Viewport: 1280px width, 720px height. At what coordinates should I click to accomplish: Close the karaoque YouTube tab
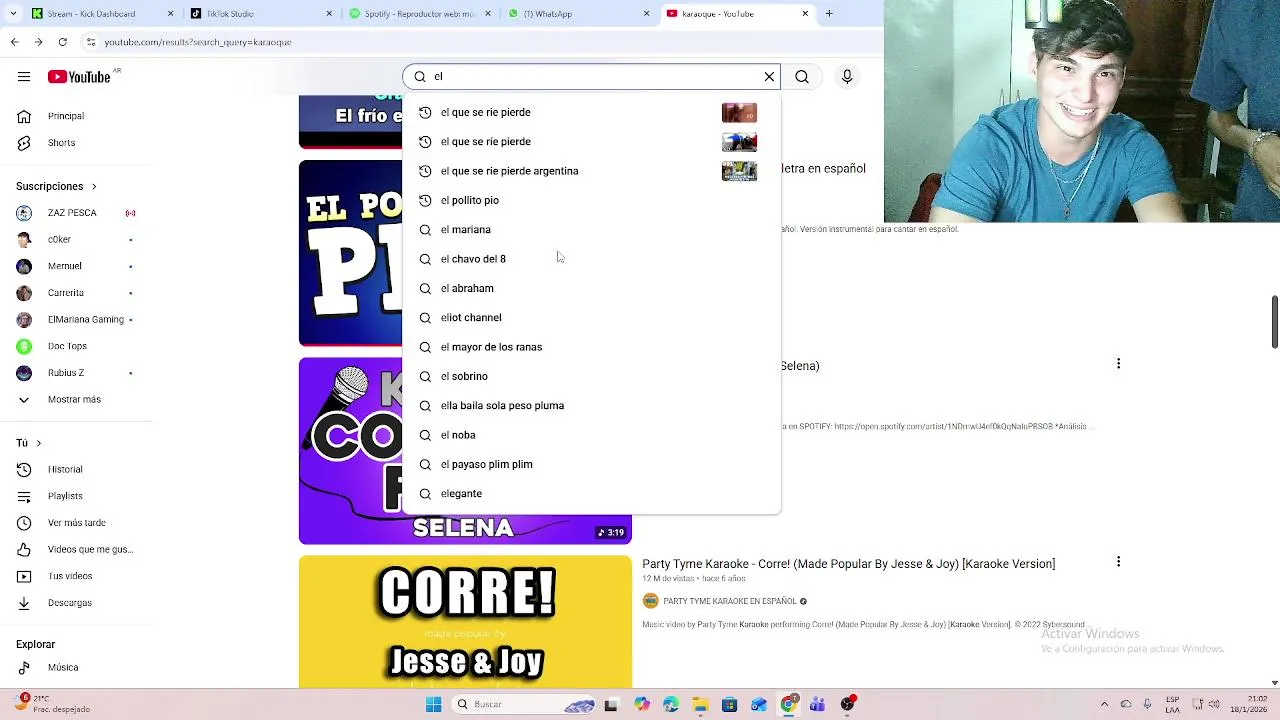pos(805,14)
